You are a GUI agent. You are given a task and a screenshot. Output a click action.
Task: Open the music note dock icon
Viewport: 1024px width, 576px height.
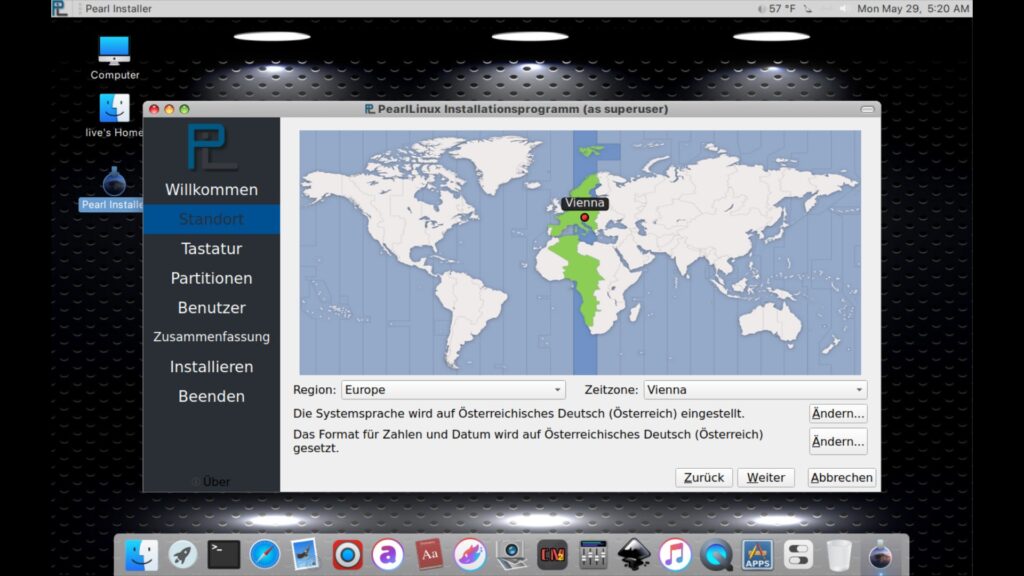tap(675, 555)
